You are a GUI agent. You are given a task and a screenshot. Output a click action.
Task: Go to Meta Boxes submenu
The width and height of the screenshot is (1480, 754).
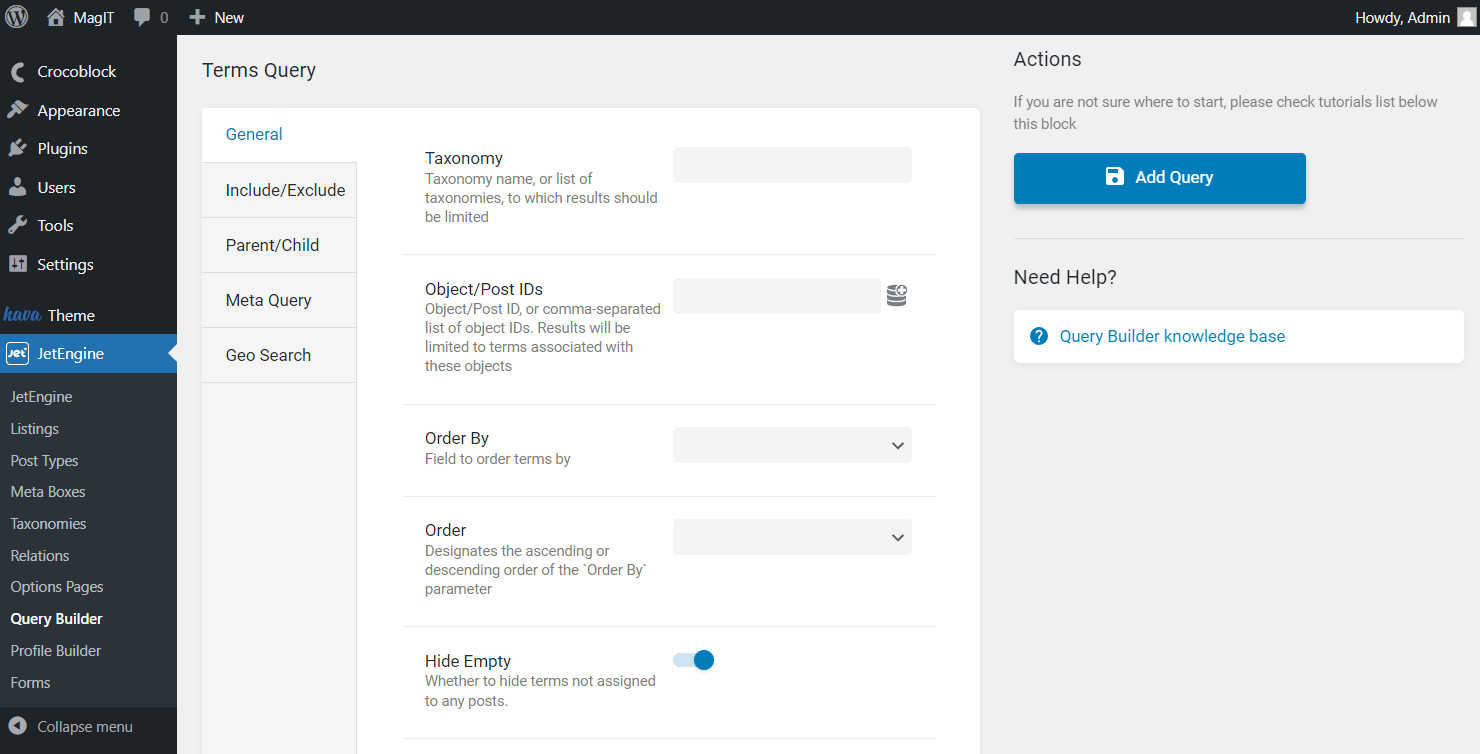pos(48,492)
